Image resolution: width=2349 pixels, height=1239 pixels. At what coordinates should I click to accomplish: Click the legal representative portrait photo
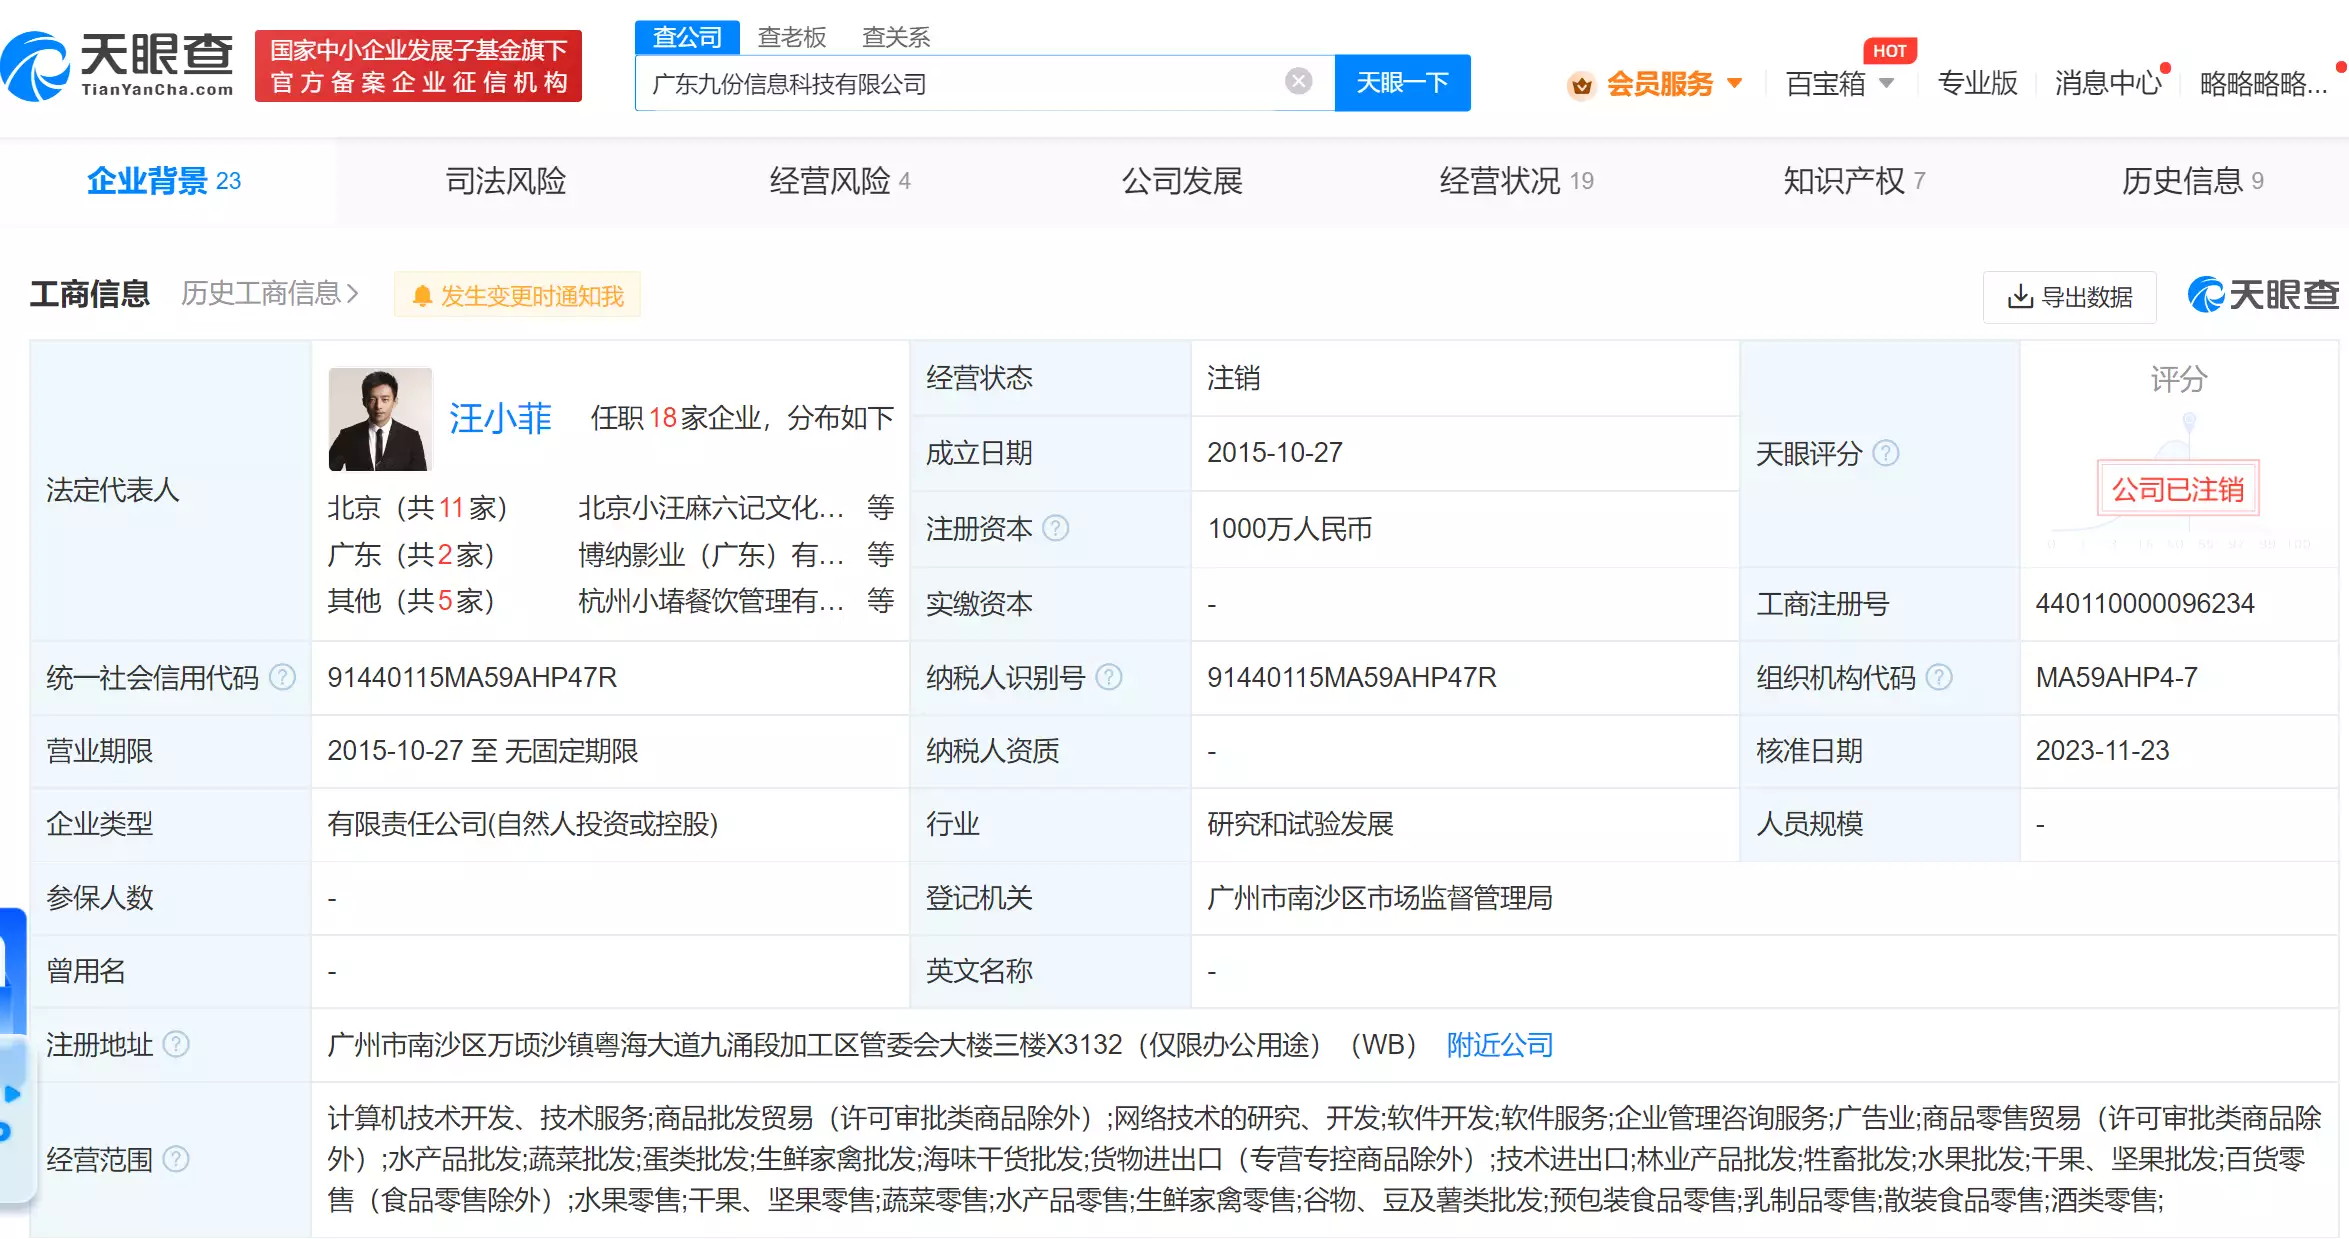coord(380,419)
